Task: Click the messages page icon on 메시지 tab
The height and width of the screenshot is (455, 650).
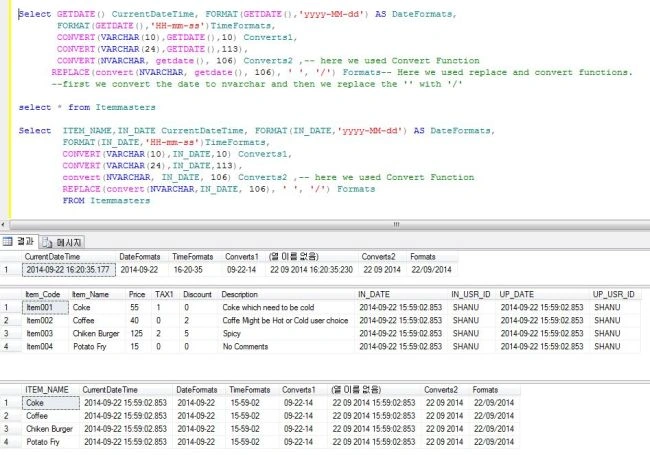Action: click(47, 242)
